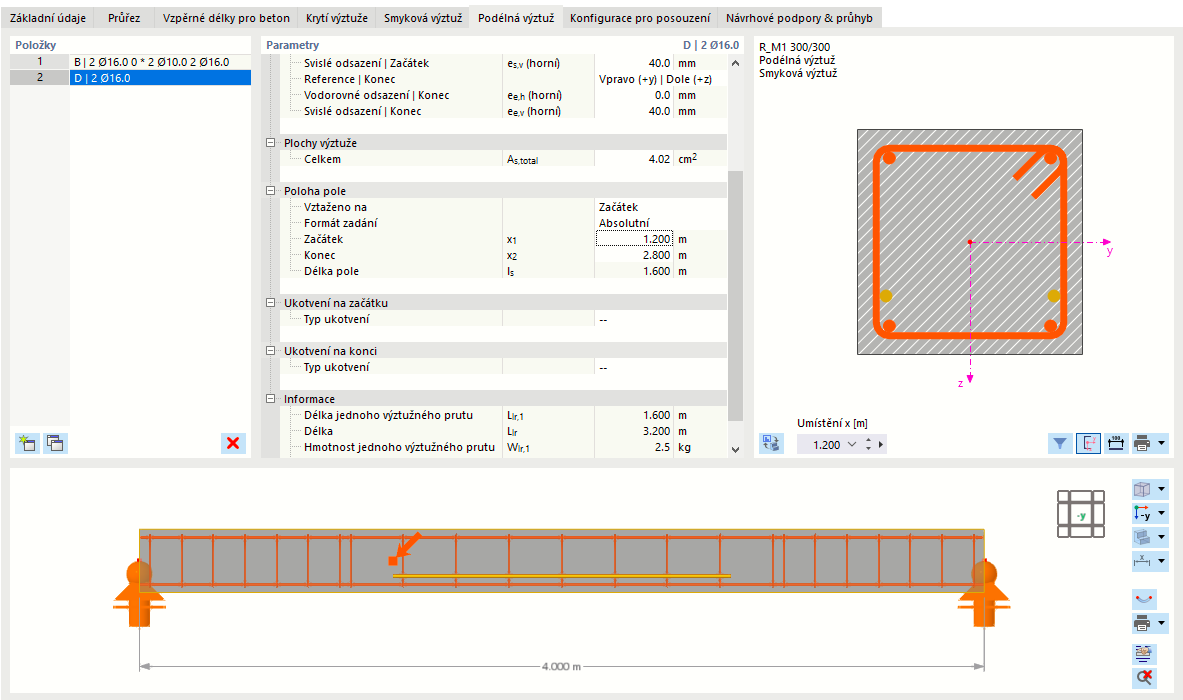Delete the selected item with red X
The width and height of the screenshot is (1183, 700).
[233, 443]
